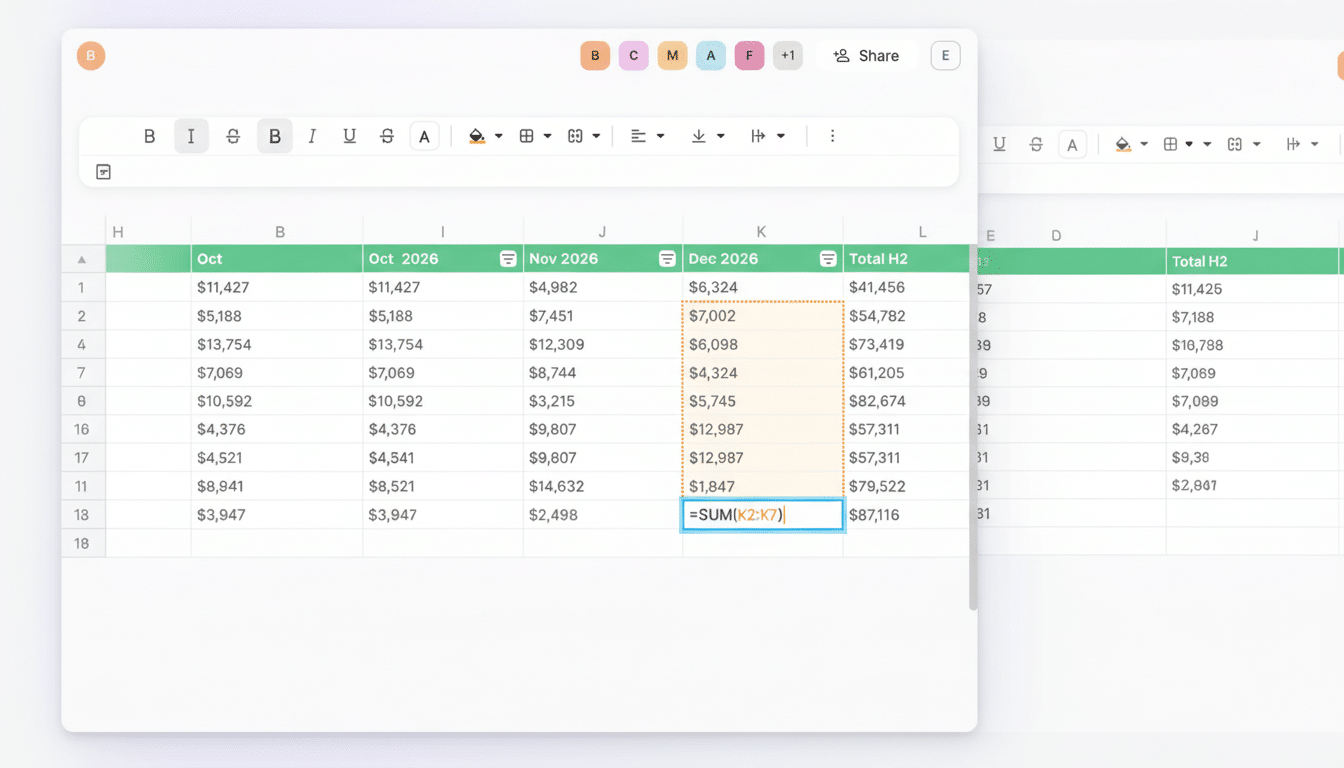
Task: Click the filter icon on Dec 2026 header
Action: 827,258
